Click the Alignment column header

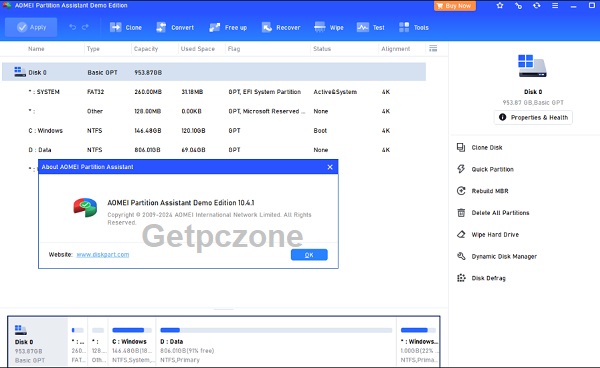pyautogui.click(x=395, y=49)
